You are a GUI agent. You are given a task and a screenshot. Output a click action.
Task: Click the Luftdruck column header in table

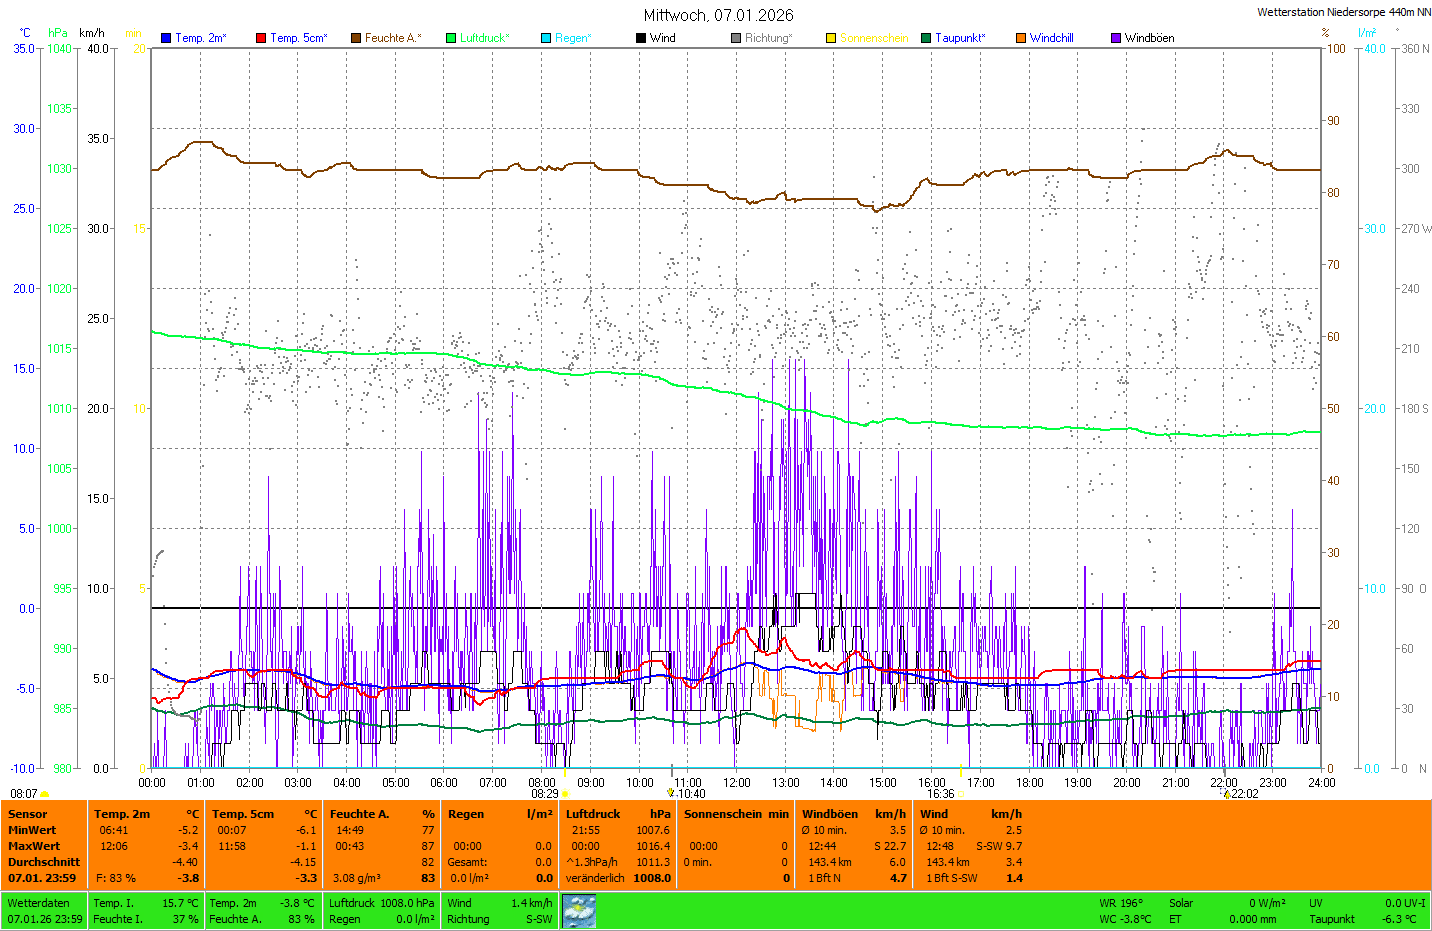coord(593,814)
